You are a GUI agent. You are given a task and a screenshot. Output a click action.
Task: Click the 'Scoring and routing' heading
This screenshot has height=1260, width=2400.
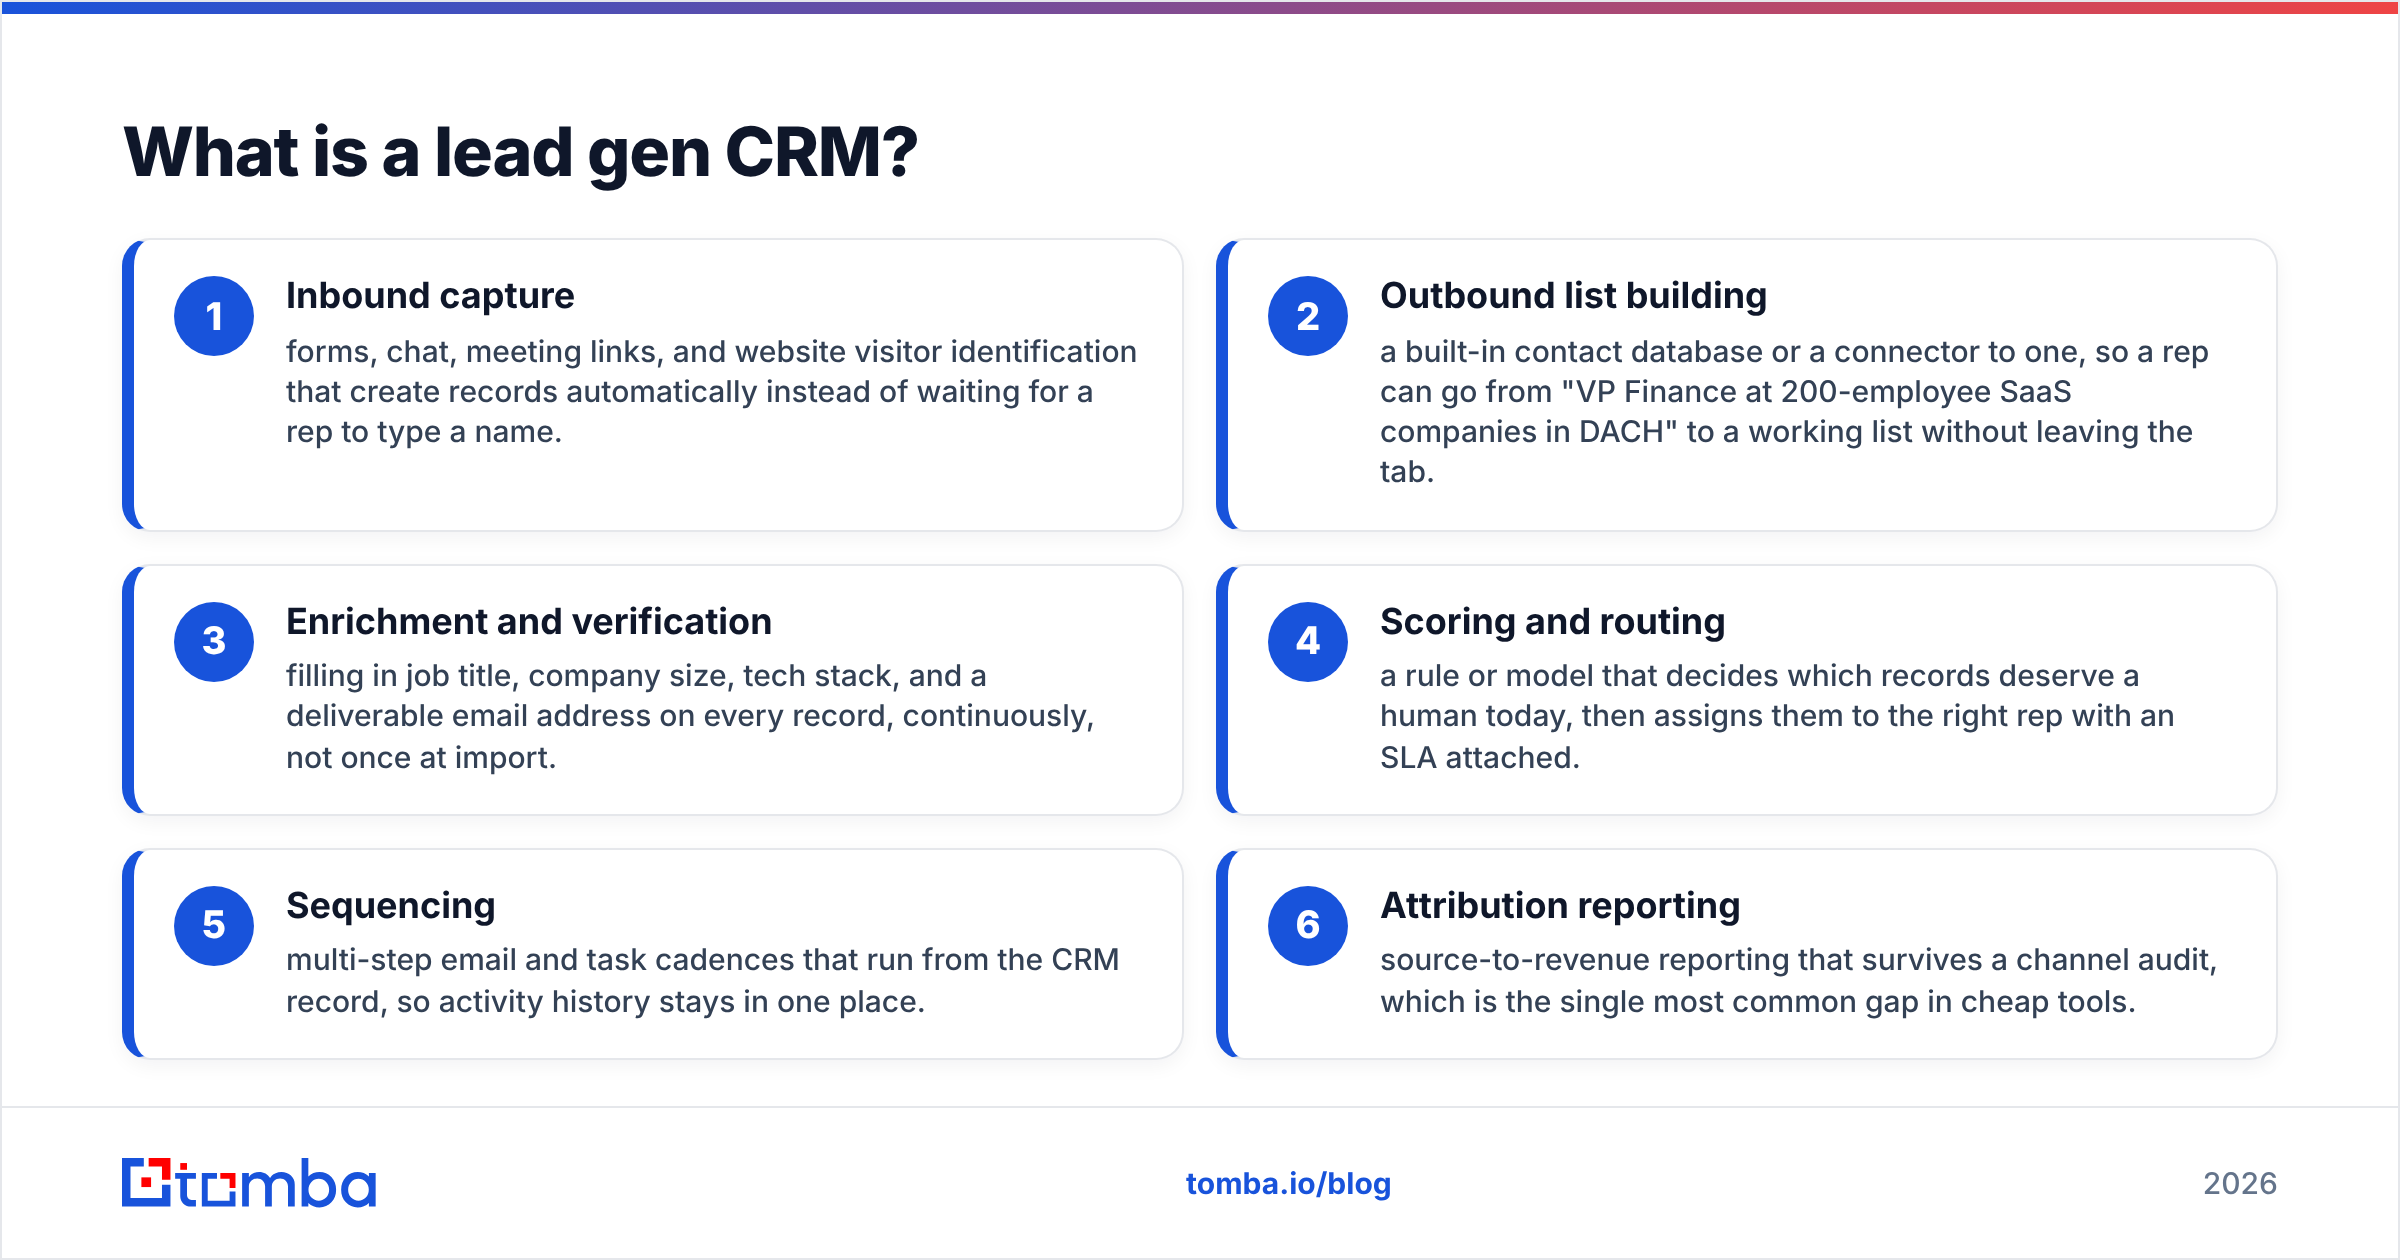(1552, 622)
